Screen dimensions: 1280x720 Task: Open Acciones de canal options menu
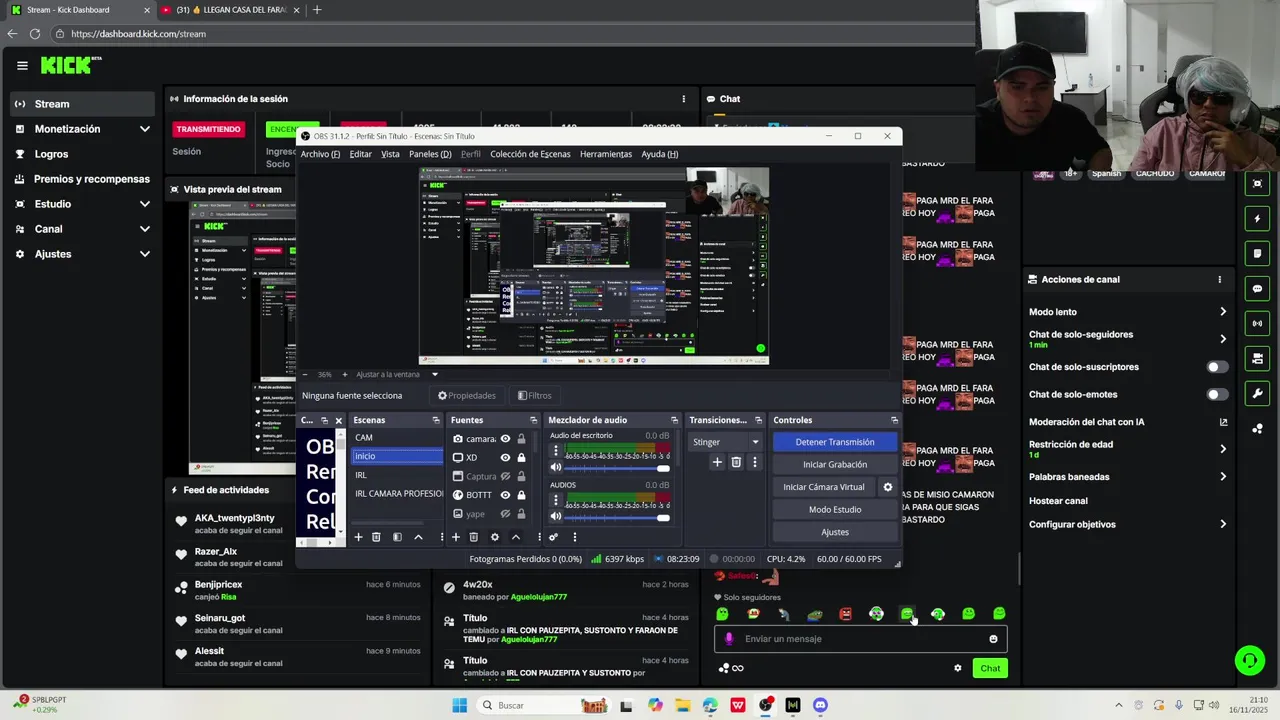click(x=1219, y=280)
